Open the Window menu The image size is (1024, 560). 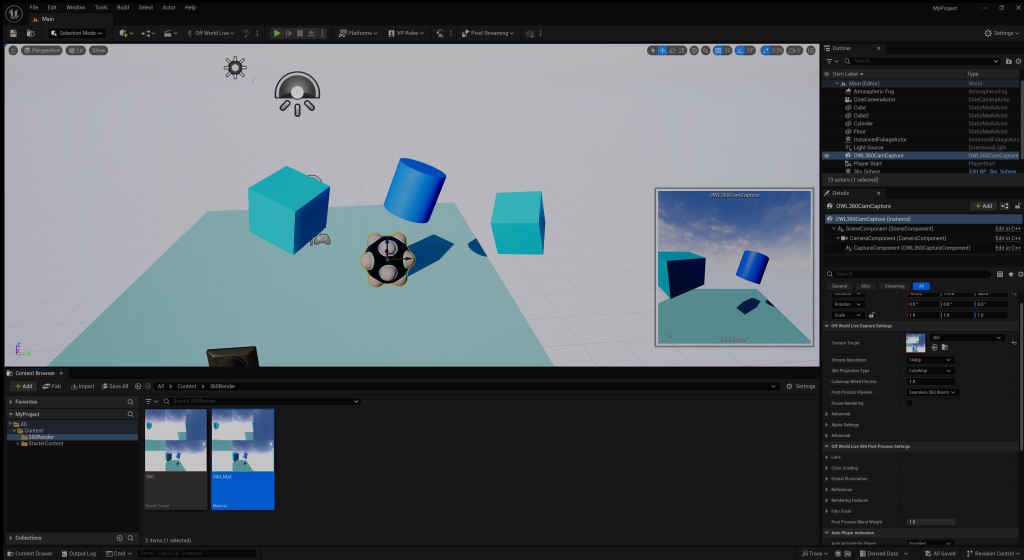click(76, 8)
